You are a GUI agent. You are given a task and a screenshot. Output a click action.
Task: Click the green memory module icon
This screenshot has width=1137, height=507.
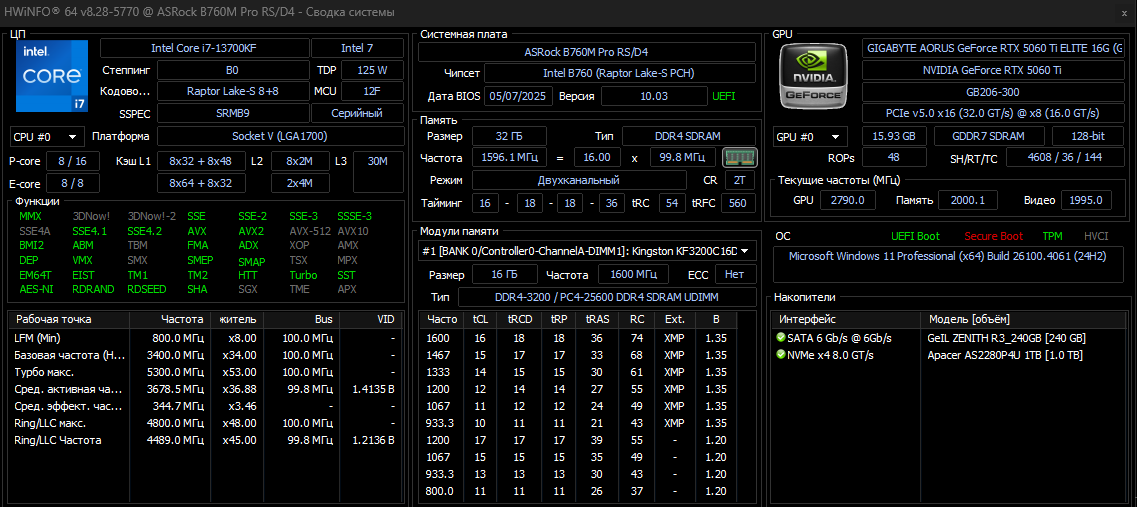[x=740, y=157]
